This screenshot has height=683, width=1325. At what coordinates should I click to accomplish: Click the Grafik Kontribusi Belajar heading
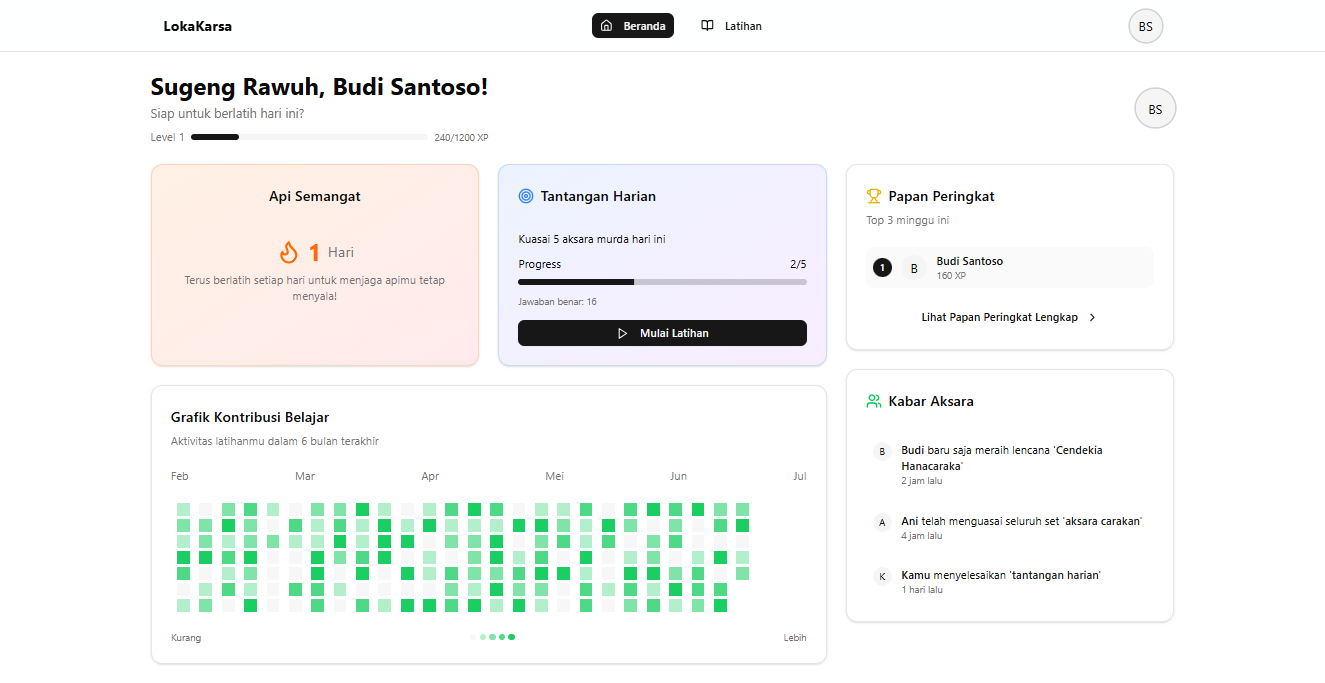tap(250, 417)
